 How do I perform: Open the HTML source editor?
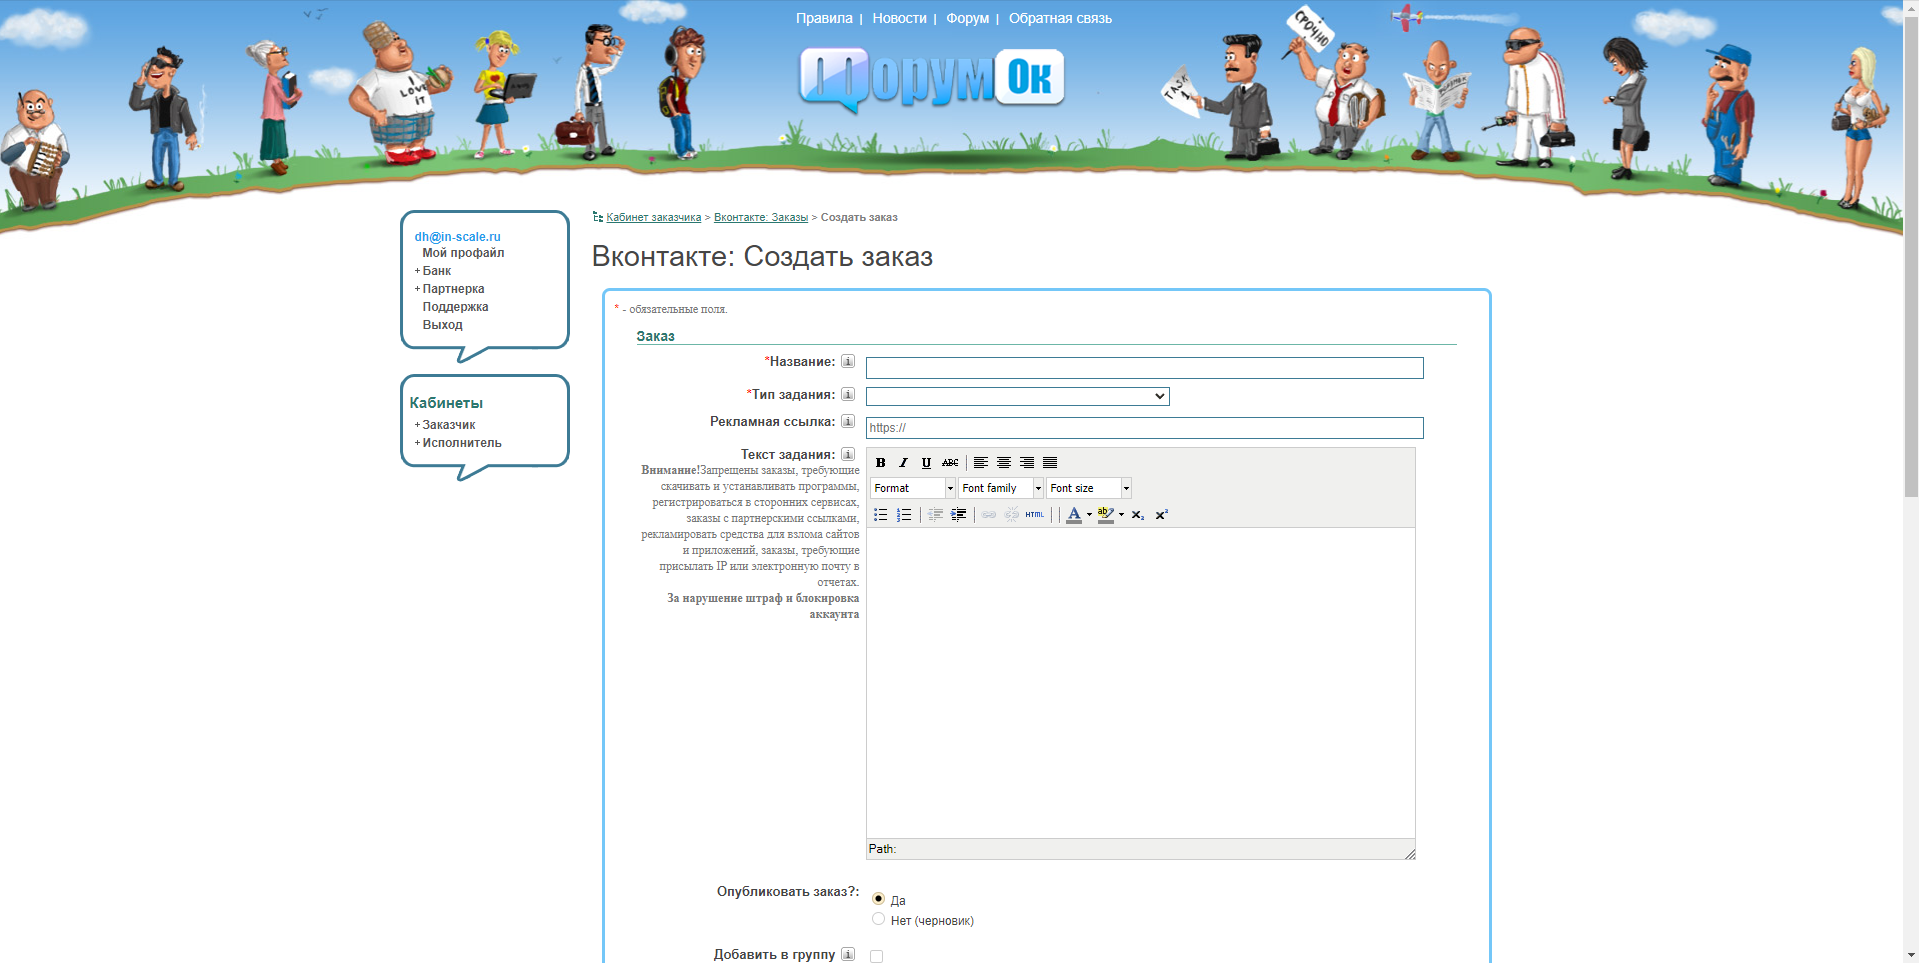[x=1035, y=515]
